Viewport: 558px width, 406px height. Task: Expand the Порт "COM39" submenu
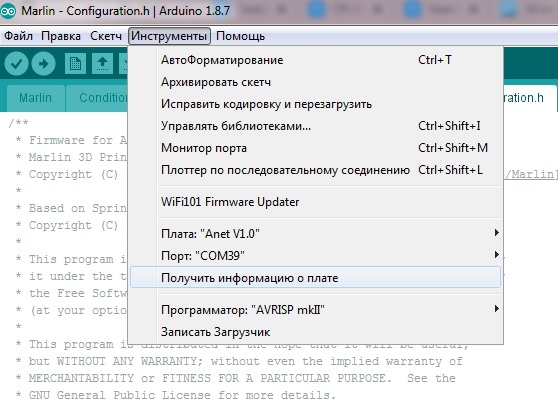tap(315, 255)
